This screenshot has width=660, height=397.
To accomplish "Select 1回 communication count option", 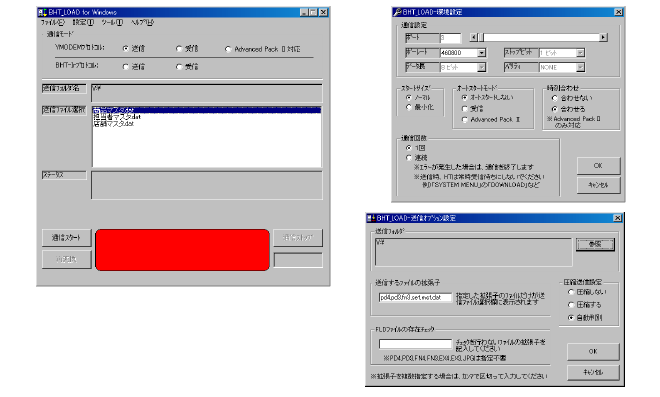I will click(x=409, y=148).
